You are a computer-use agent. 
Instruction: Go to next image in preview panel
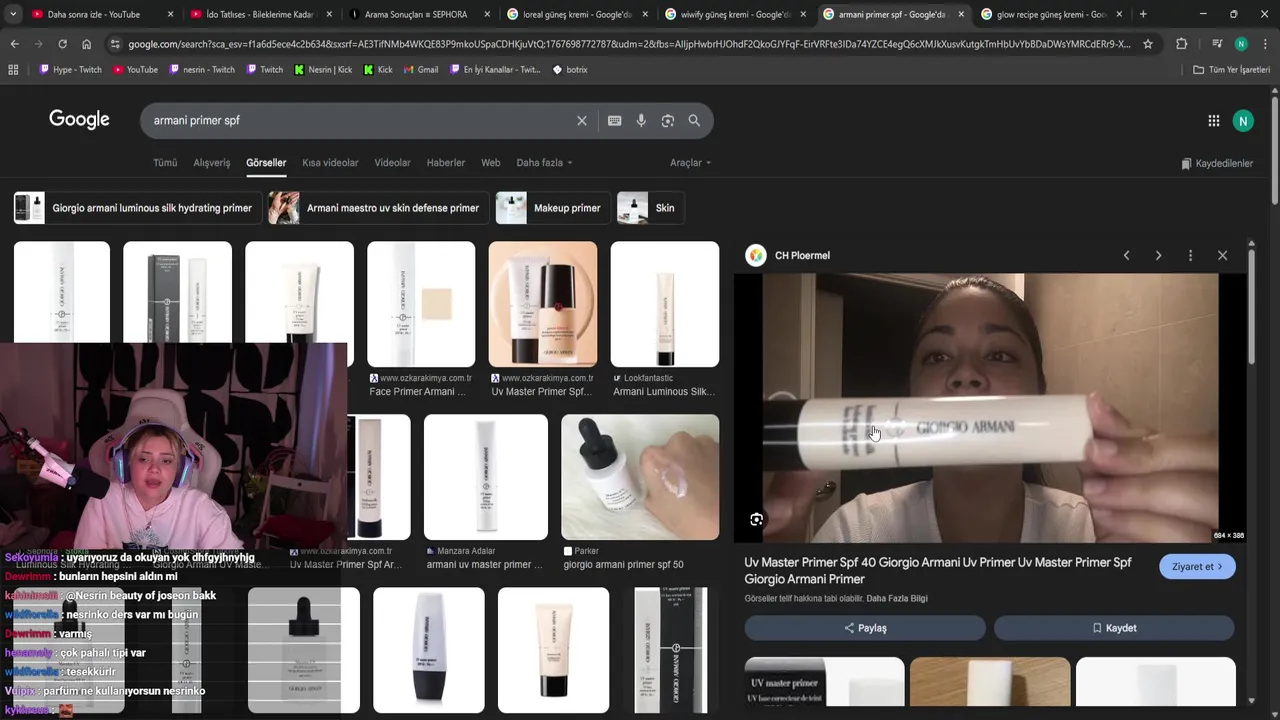[x=1158, y=256]
